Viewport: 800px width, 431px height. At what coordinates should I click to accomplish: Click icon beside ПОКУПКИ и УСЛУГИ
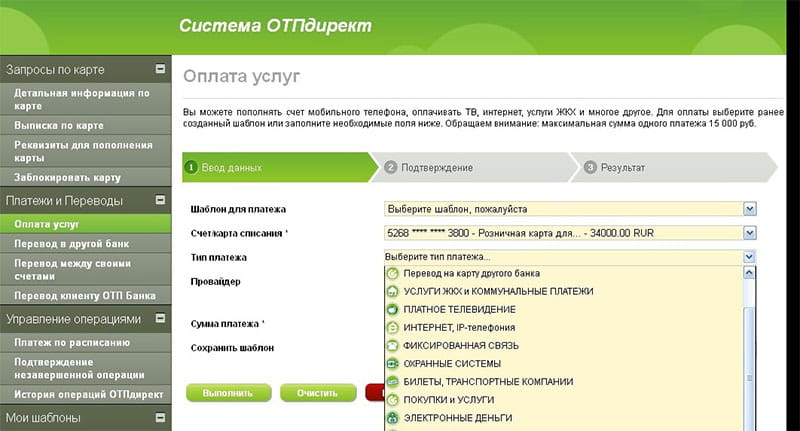(x=392, y=400)
